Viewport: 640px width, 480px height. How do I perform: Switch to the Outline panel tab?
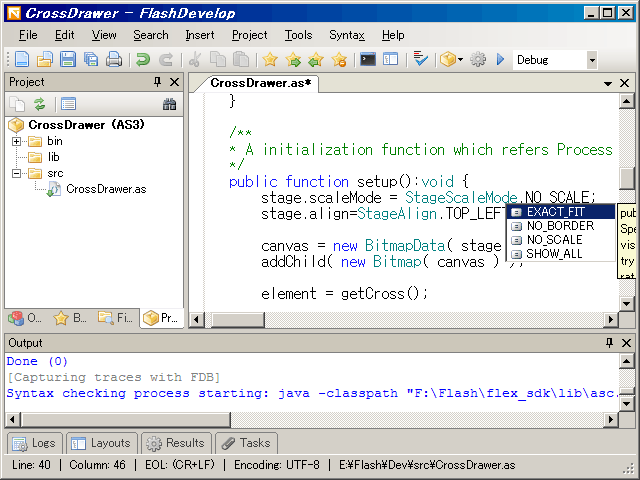point(25,318)
